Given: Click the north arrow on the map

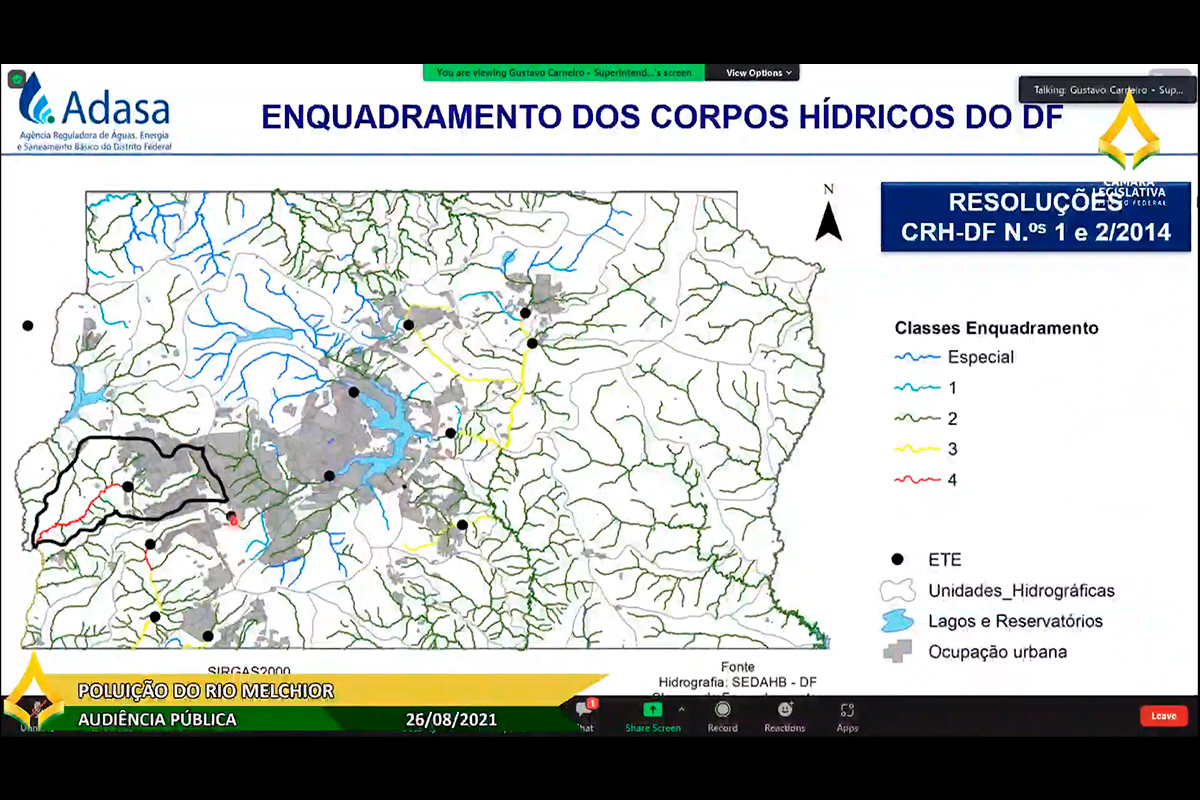Looking at the screenshot, I should coord(828,217).
